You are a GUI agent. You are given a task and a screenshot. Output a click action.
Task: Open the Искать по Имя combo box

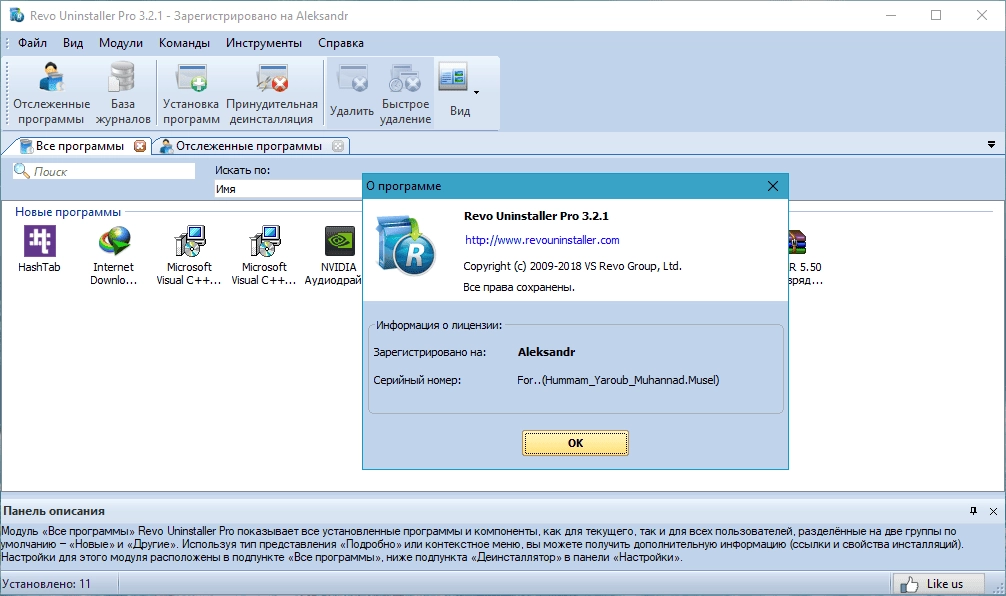pyautogui.click(x=288, y=189)
